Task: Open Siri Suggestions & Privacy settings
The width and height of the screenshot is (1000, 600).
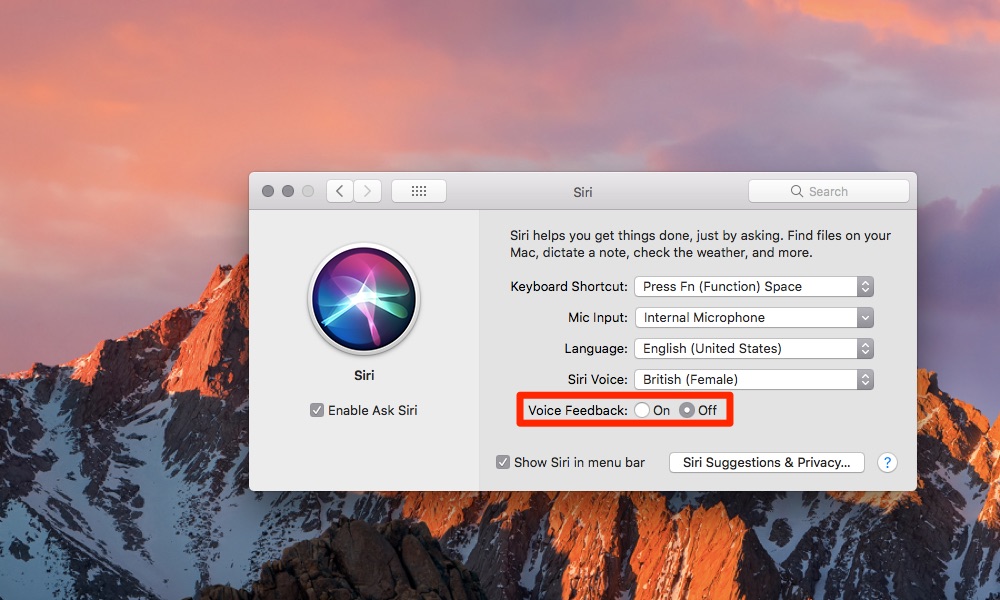Action: coord(767,462)
